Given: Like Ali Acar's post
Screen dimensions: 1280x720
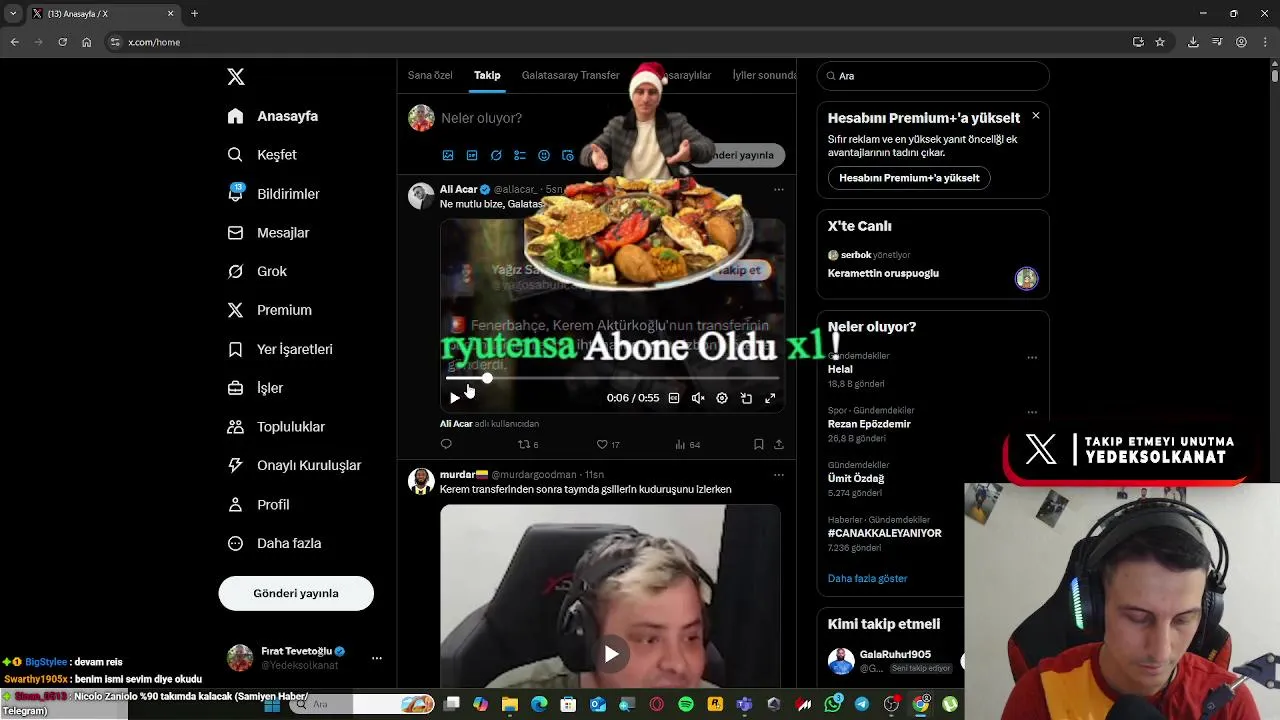Looking at the screenshot, I should [x=608, y=444].
